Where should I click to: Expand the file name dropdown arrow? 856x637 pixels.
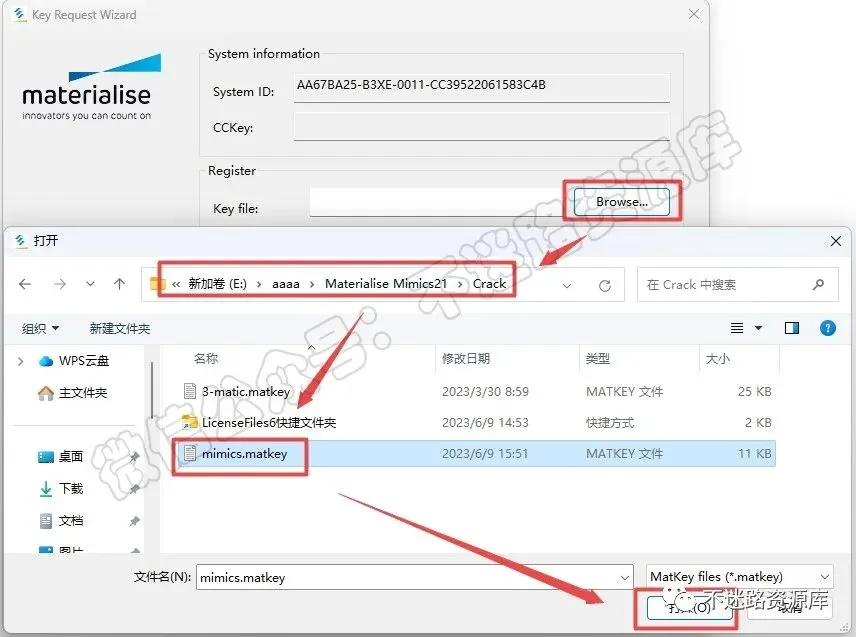(x=625, y=578)
